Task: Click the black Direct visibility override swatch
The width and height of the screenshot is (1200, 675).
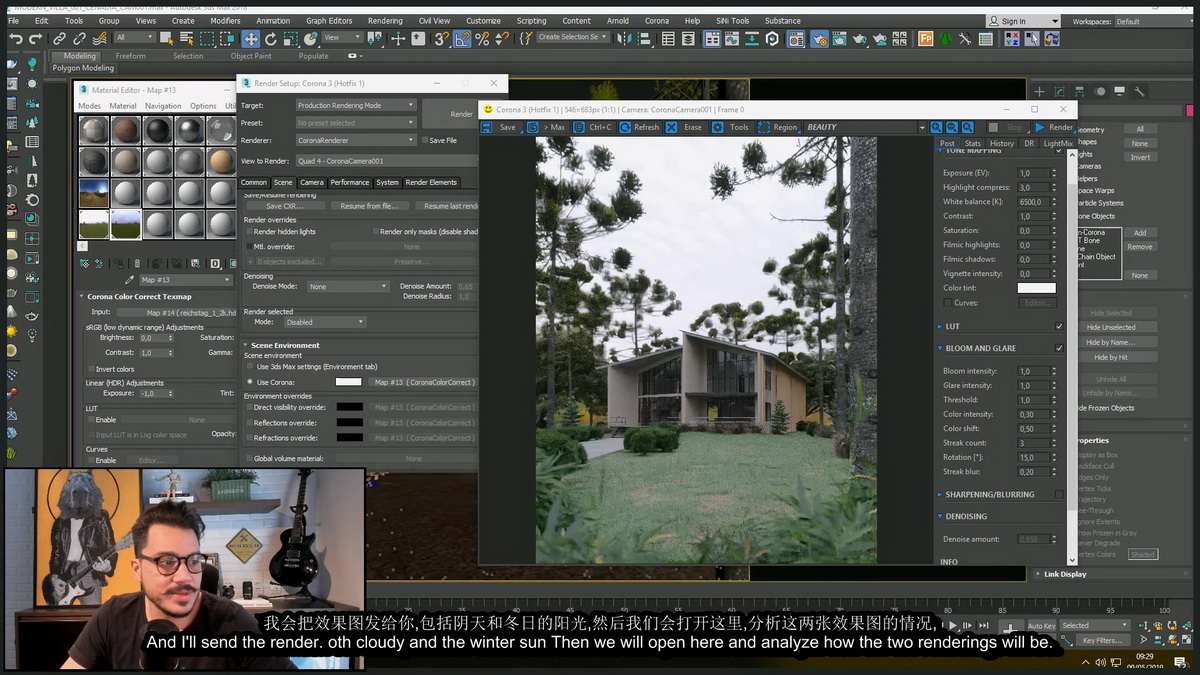Action: click(x=349, y=408)
